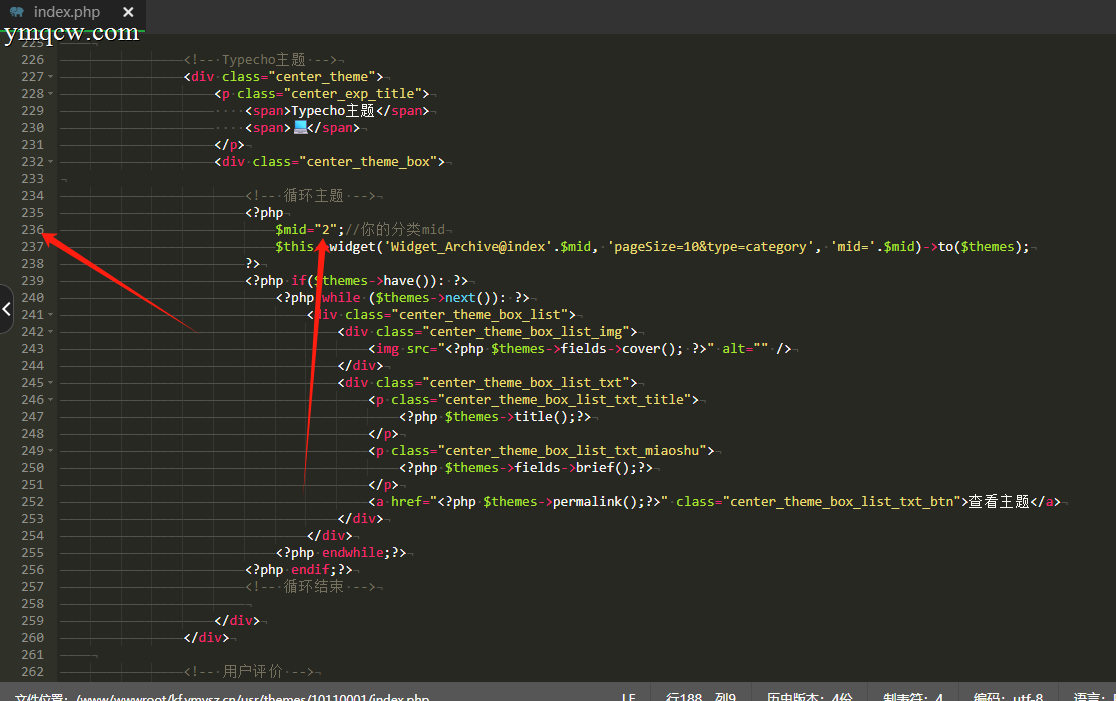
Task: Fold the center_theme_box_list_txt div at line 245
Action: (51, 383)
